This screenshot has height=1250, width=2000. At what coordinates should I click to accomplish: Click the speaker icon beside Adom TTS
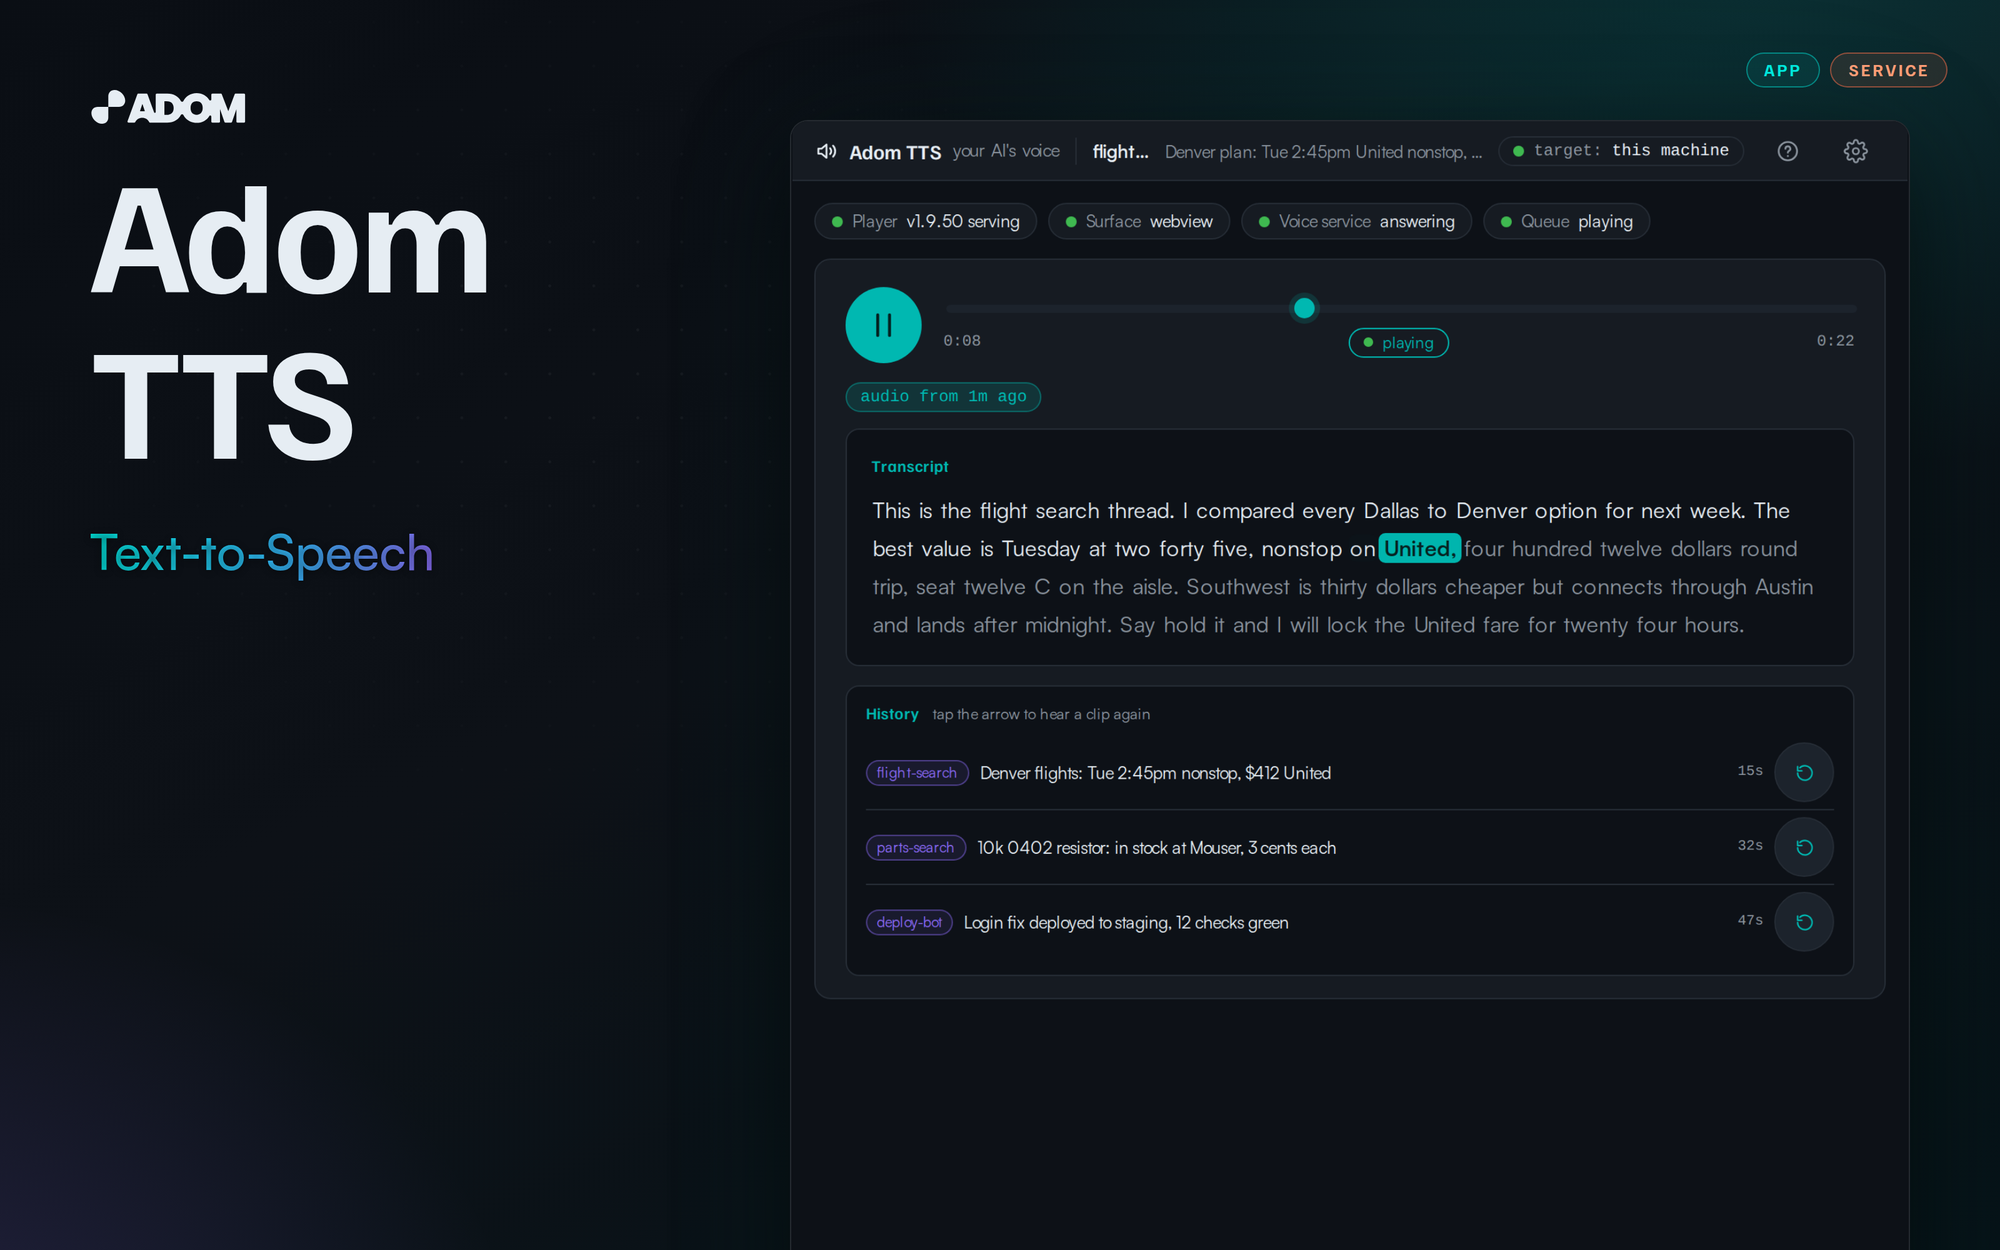click(826, 151)
